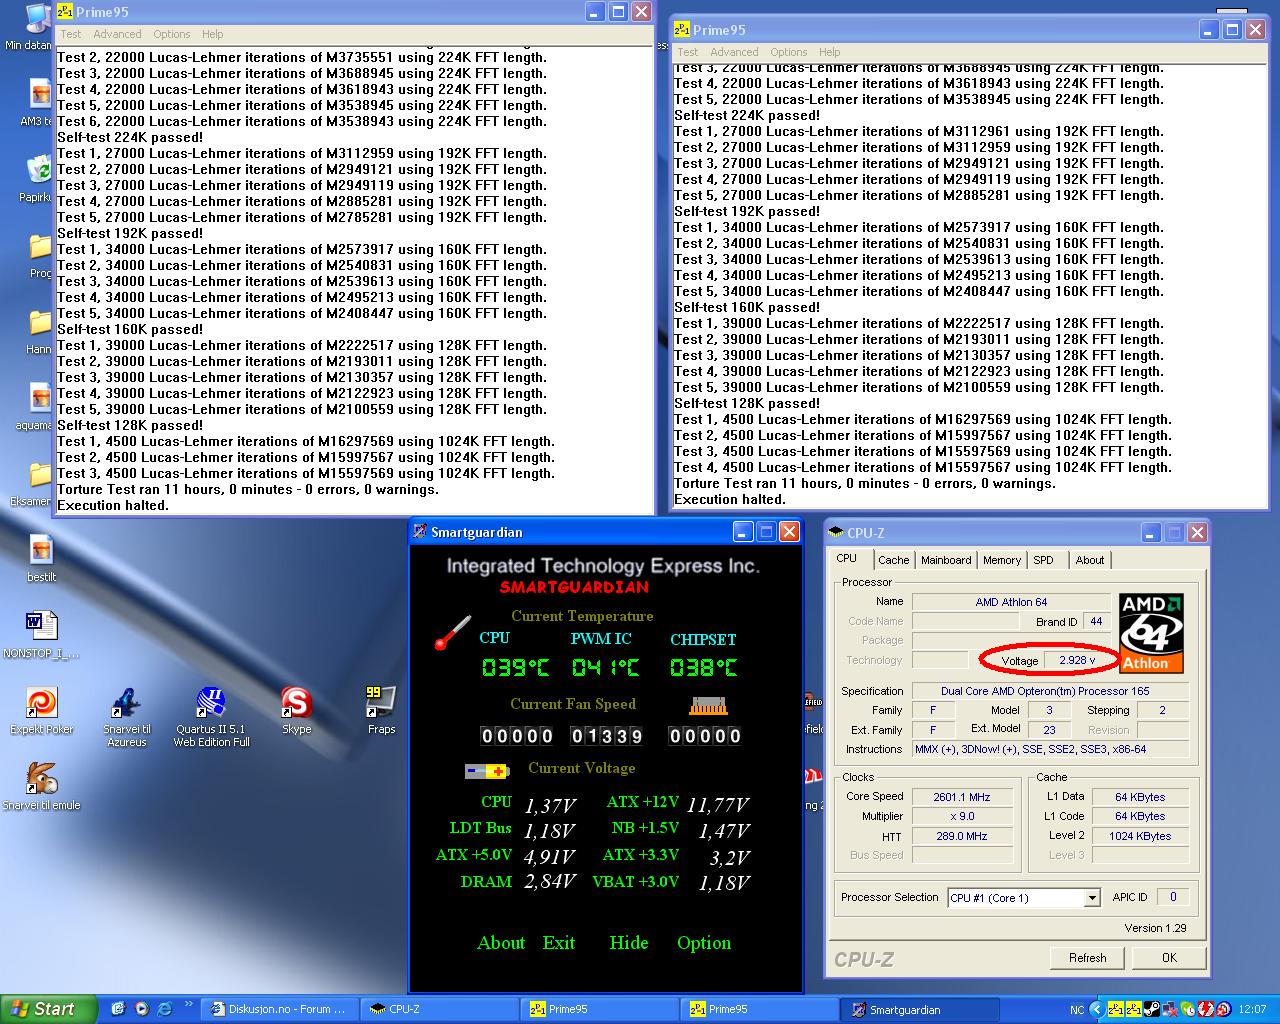Screen dimensions: 1280x1024
Task: Launch the Expekt Poker desktop shortcut
Action: pyautogui.click(x=41, y=710)
